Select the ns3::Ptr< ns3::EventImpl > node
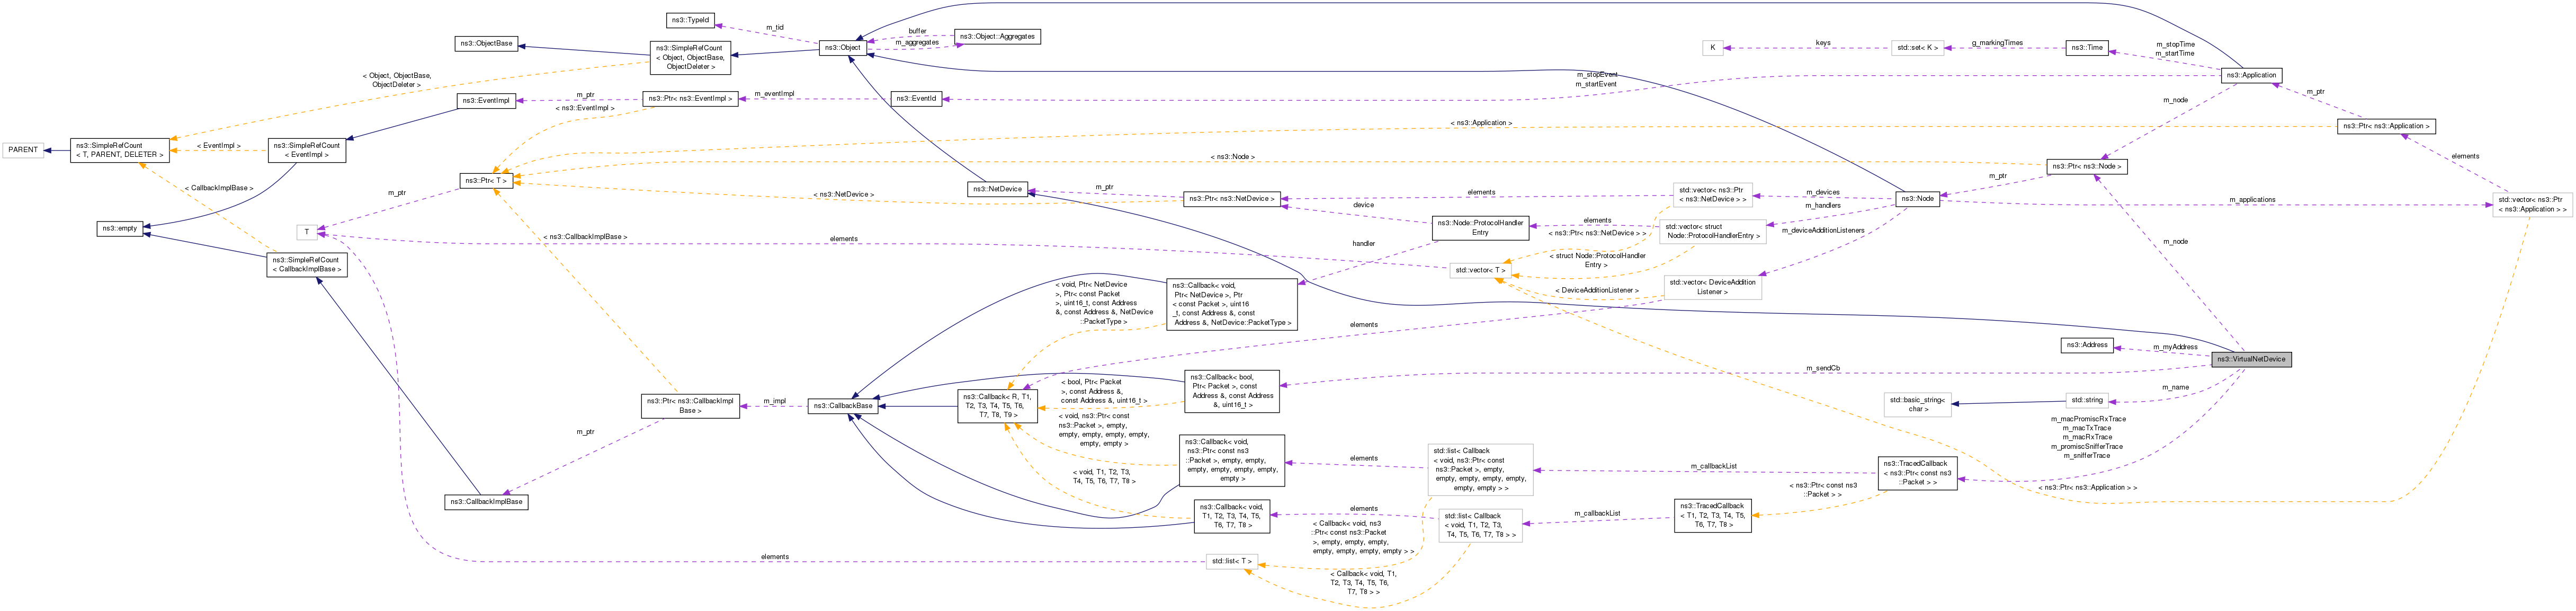The width and height of the screenshot is (2576, 611). pos(690,98)
